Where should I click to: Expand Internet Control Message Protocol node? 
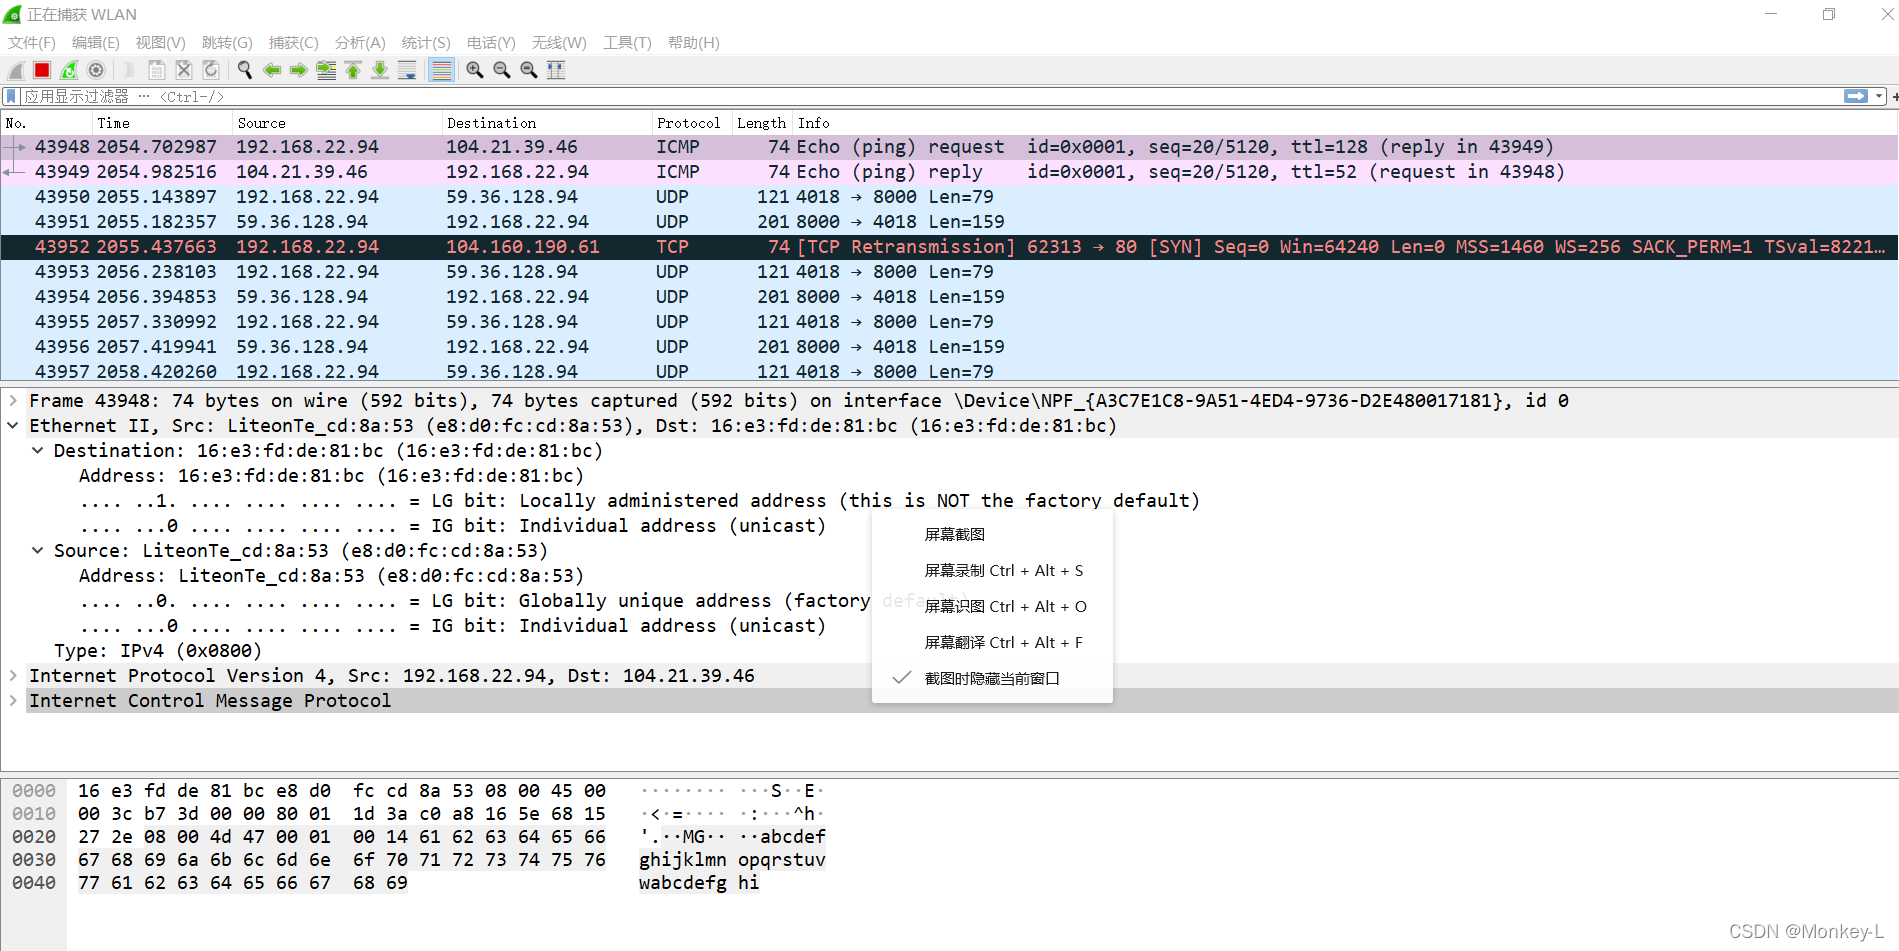tap(13, 701)
